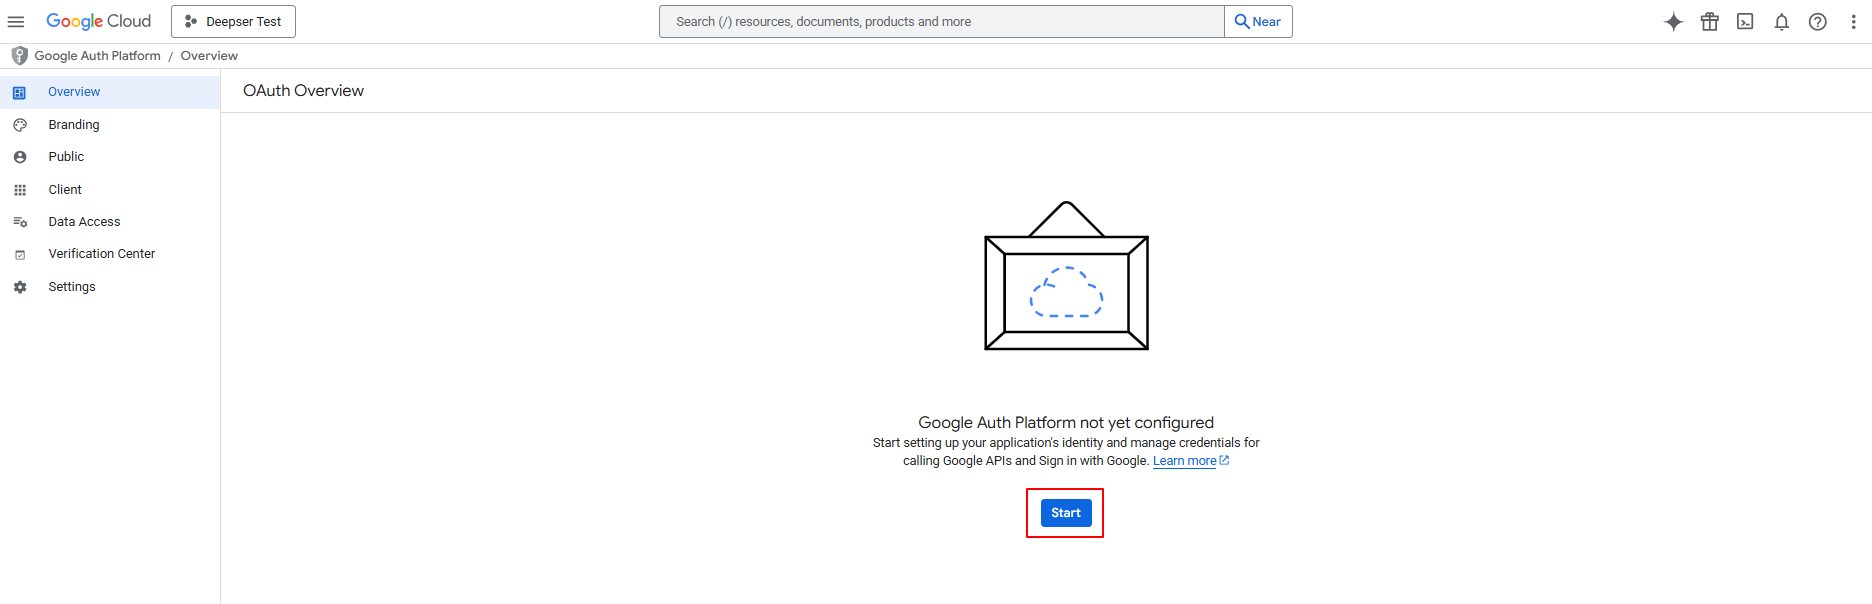Click the resource search input field
1872x604 pixels.
[941, 21]
